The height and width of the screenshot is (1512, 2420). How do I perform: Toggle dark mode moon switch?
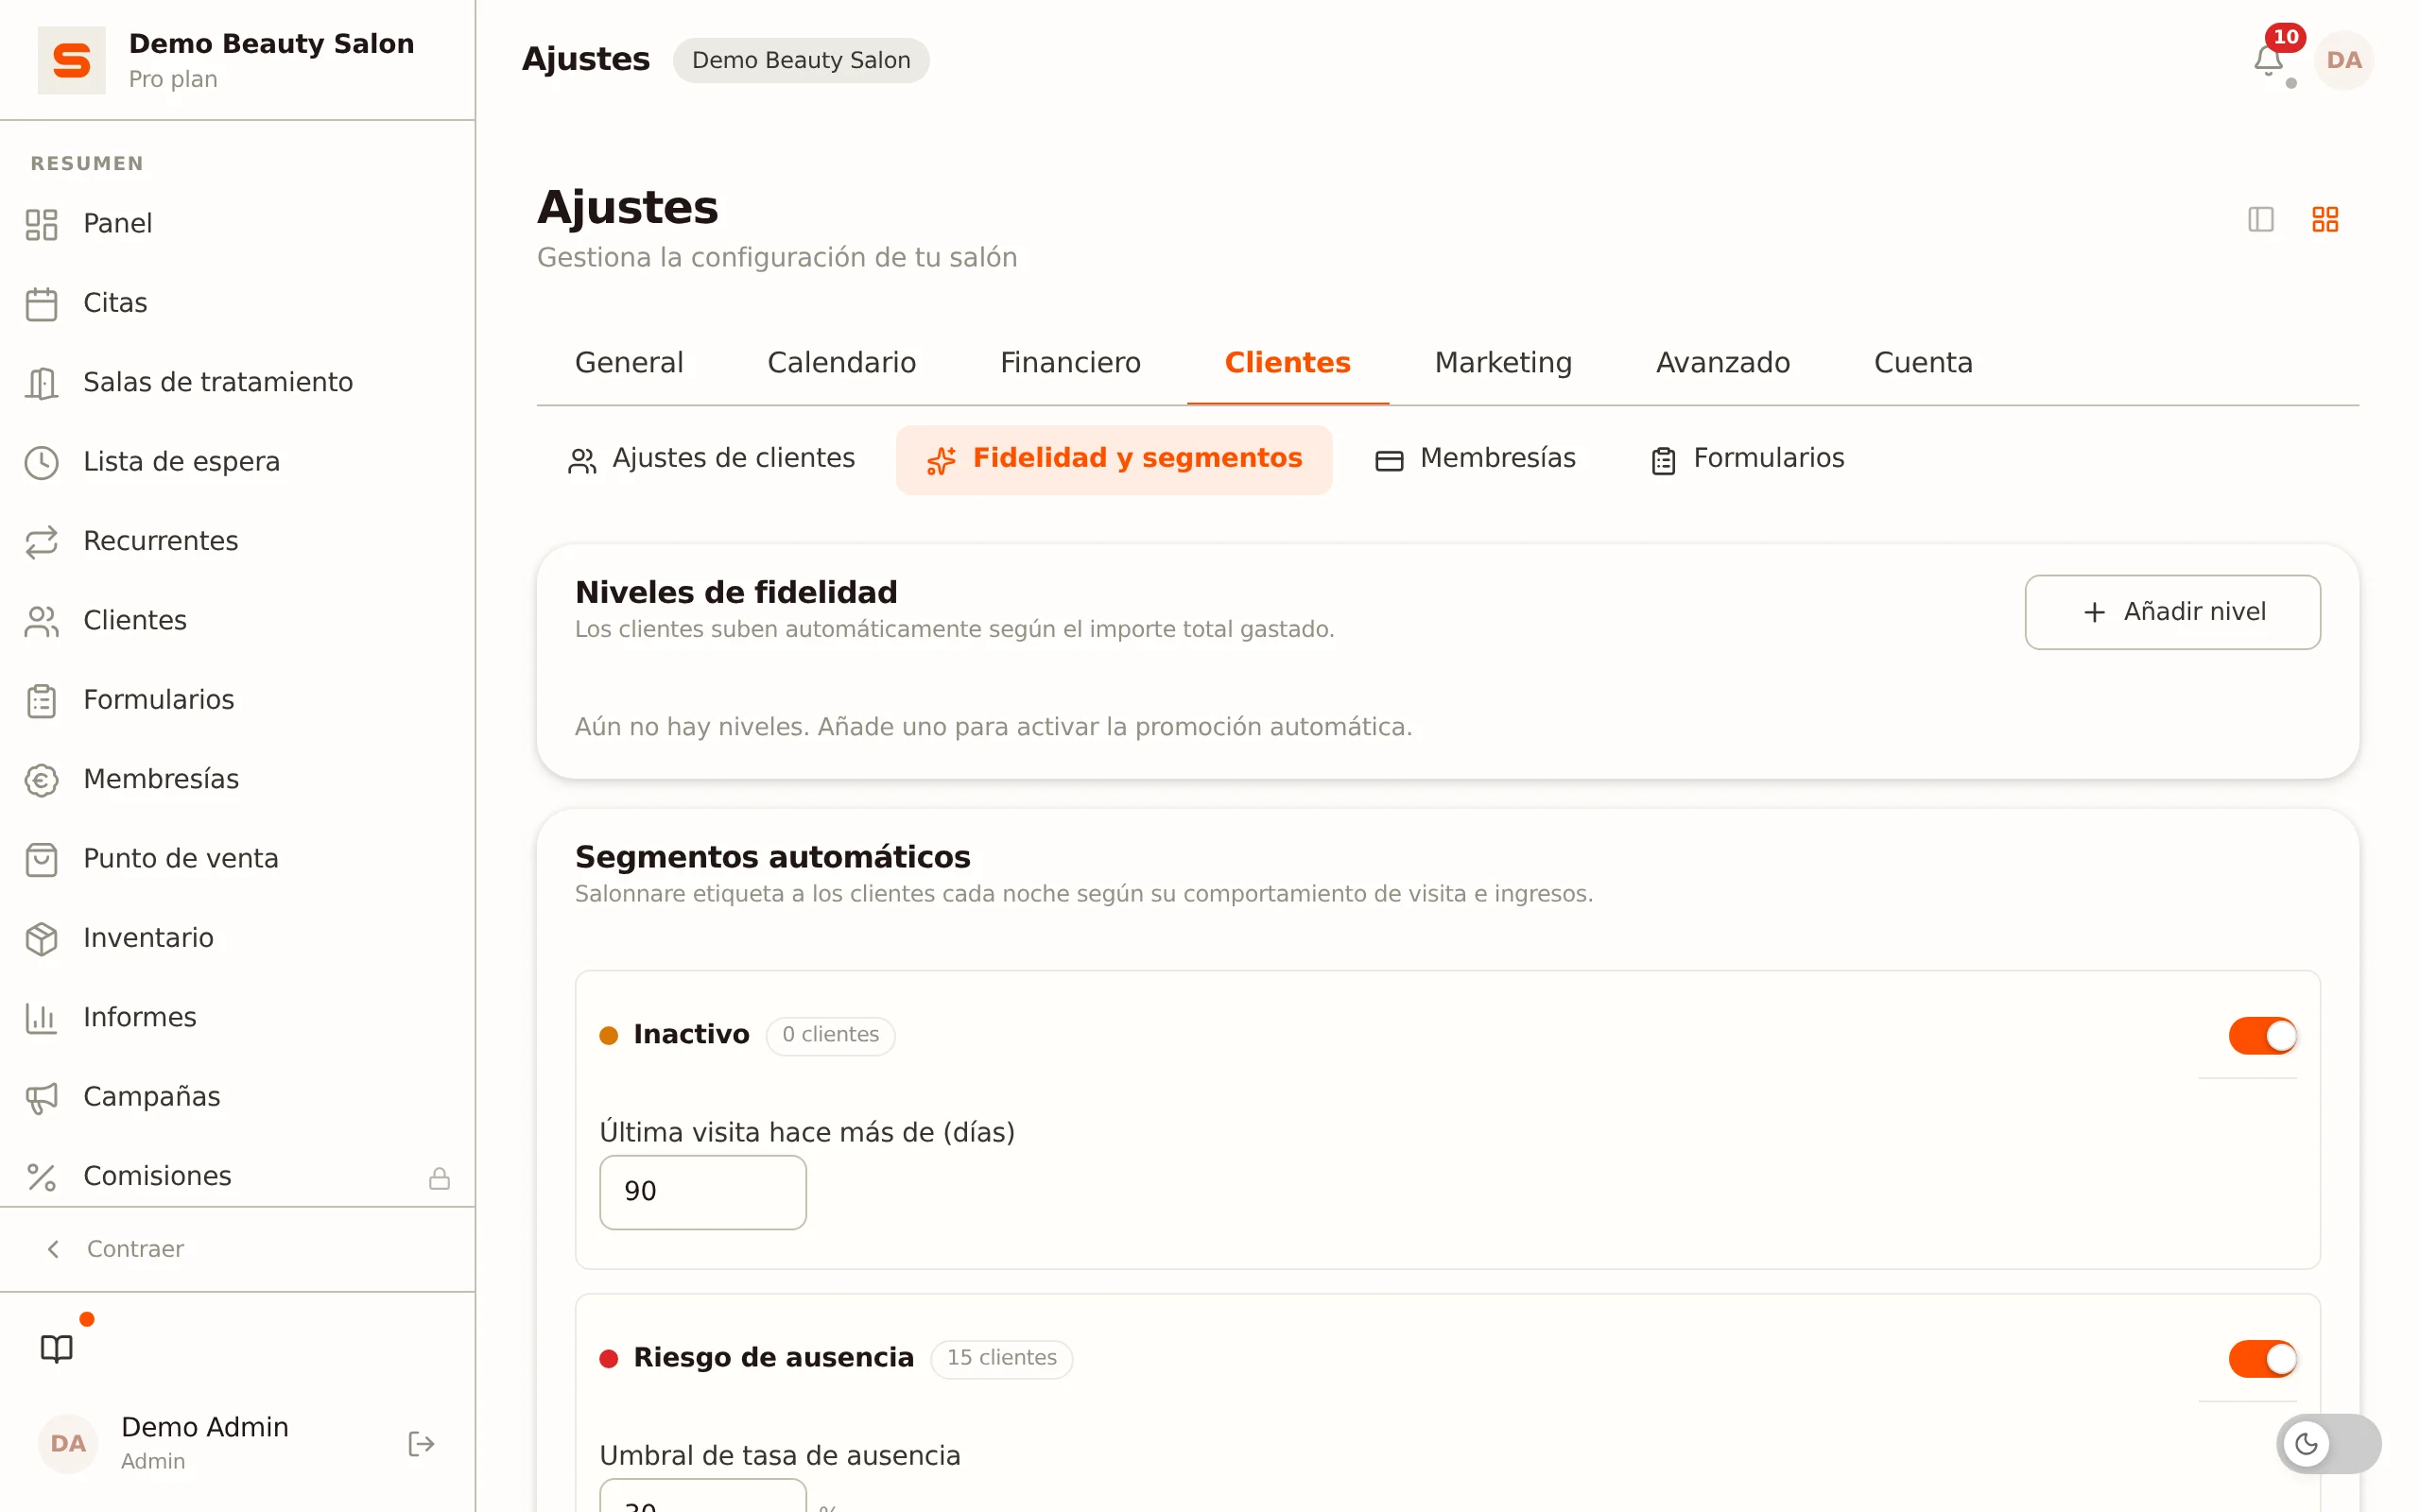(x=2328, y=1443)
